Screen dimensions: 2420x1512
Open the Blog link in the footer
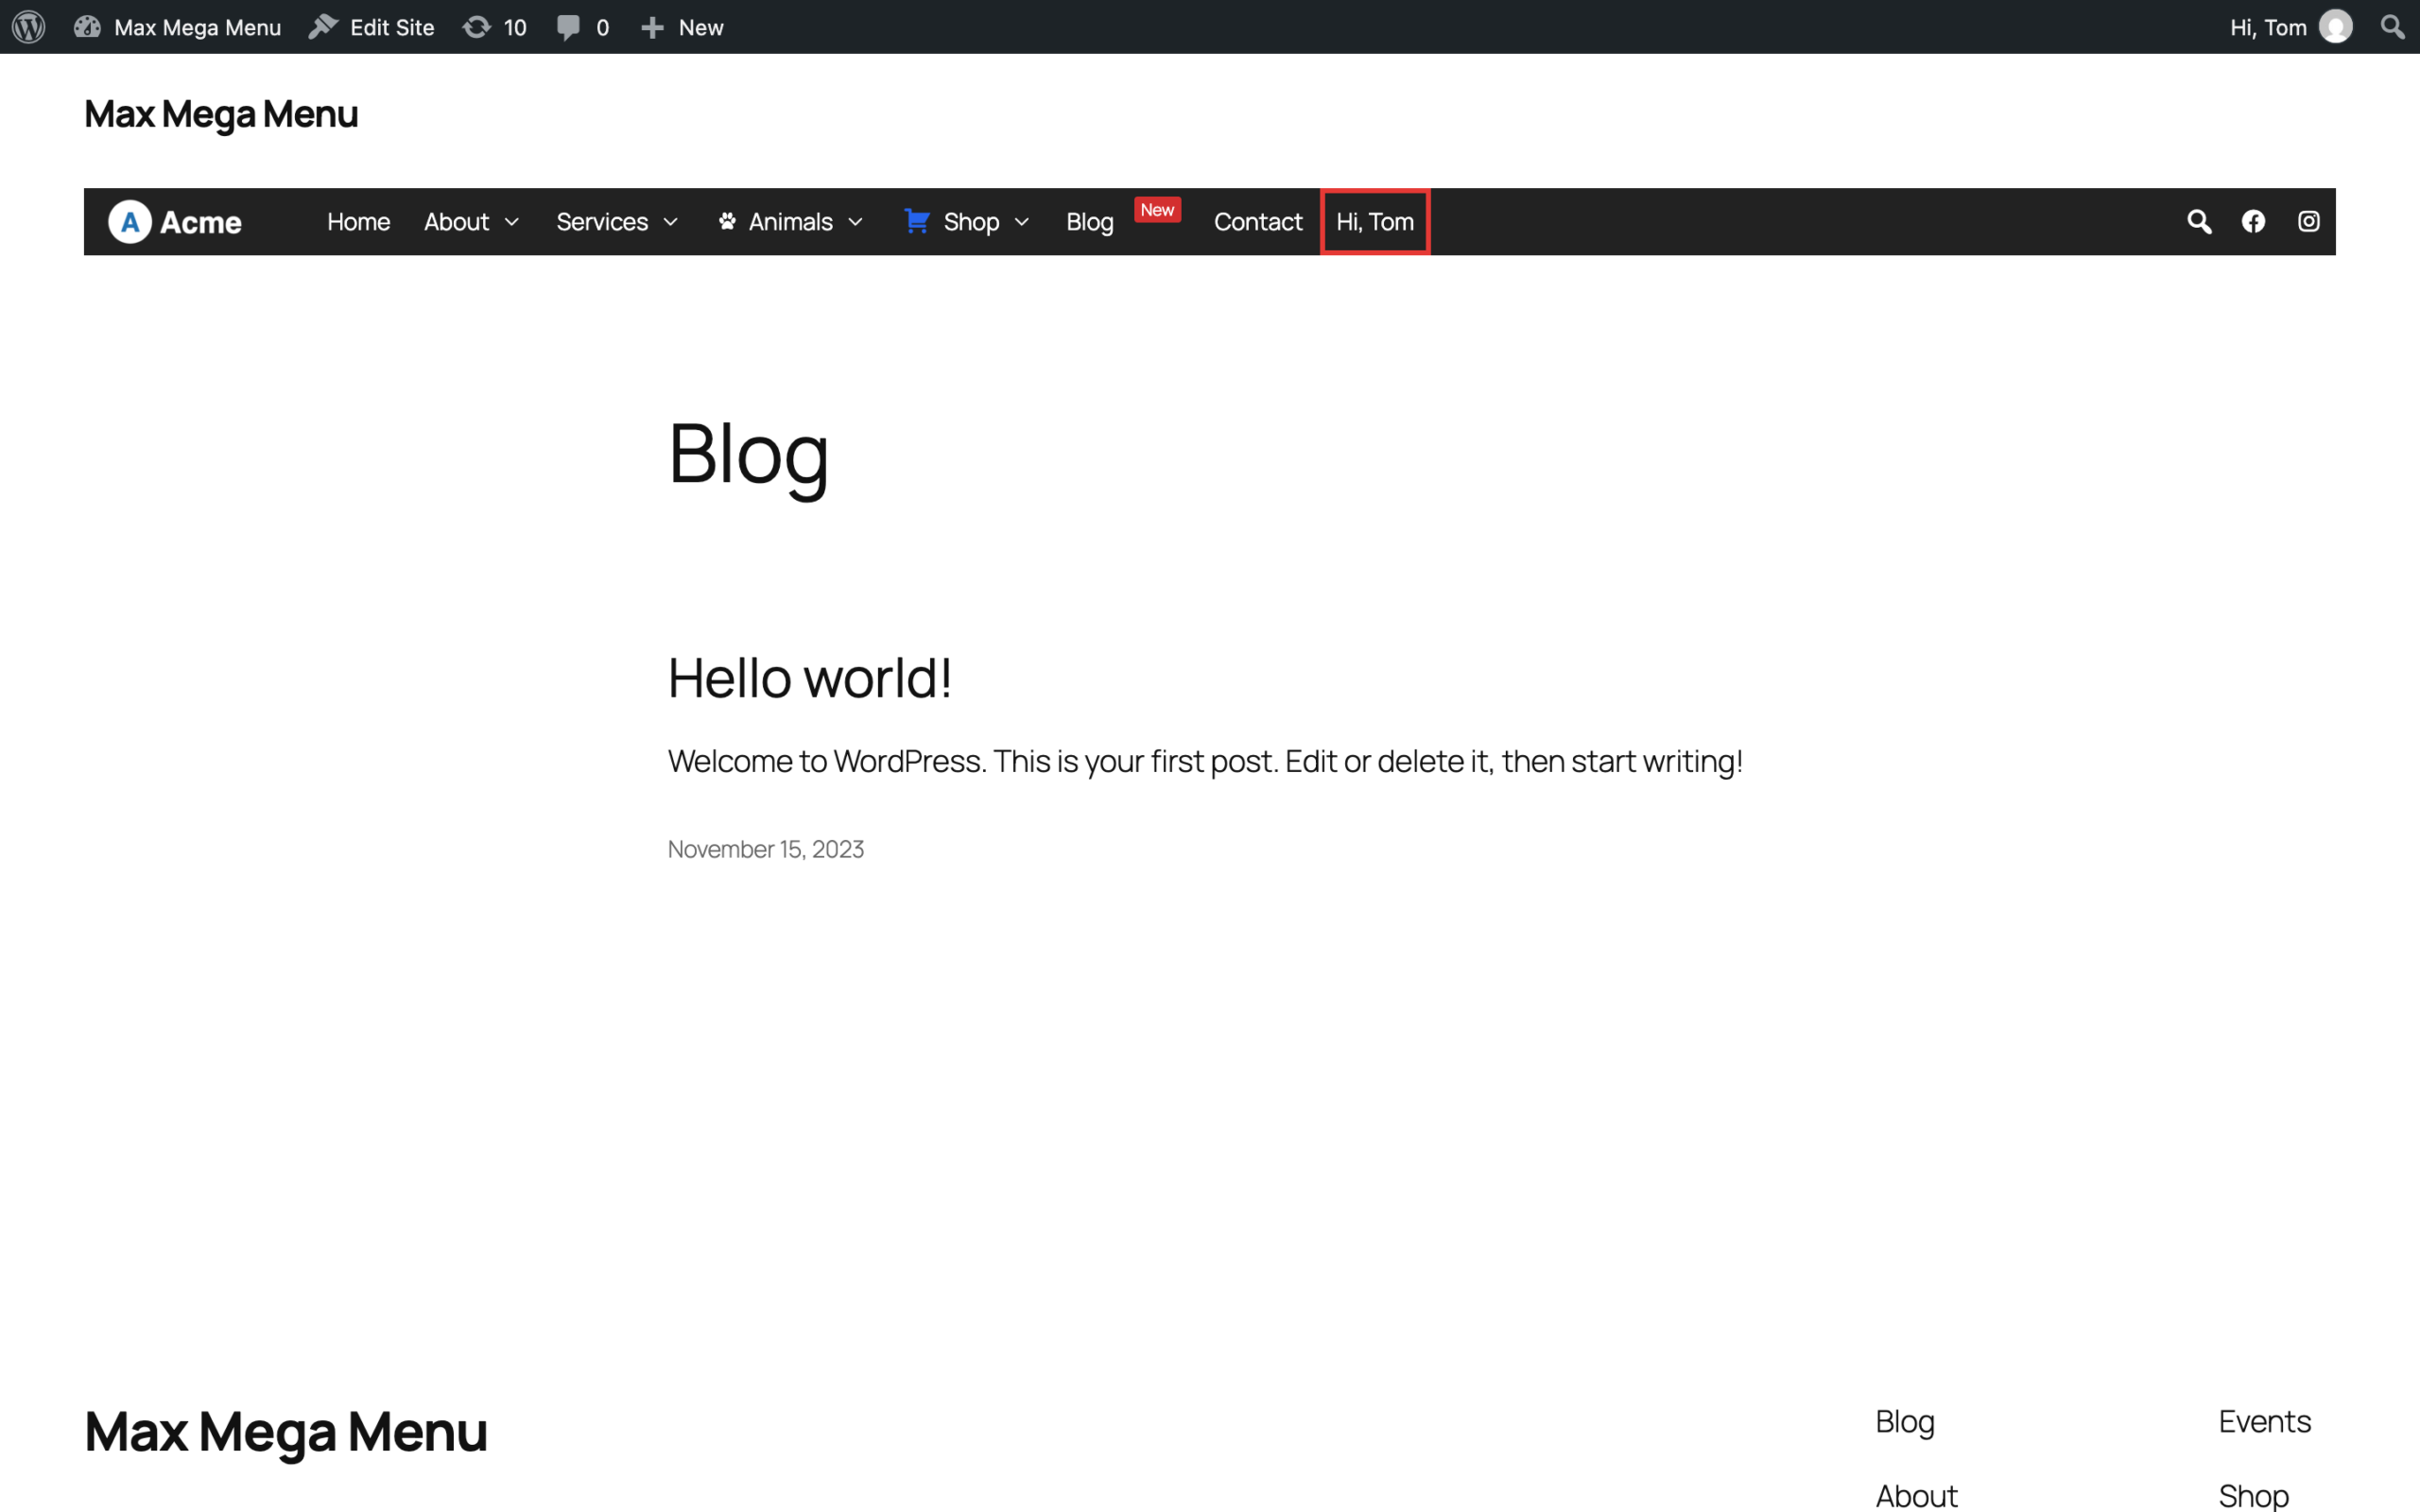[1904, 1421]
